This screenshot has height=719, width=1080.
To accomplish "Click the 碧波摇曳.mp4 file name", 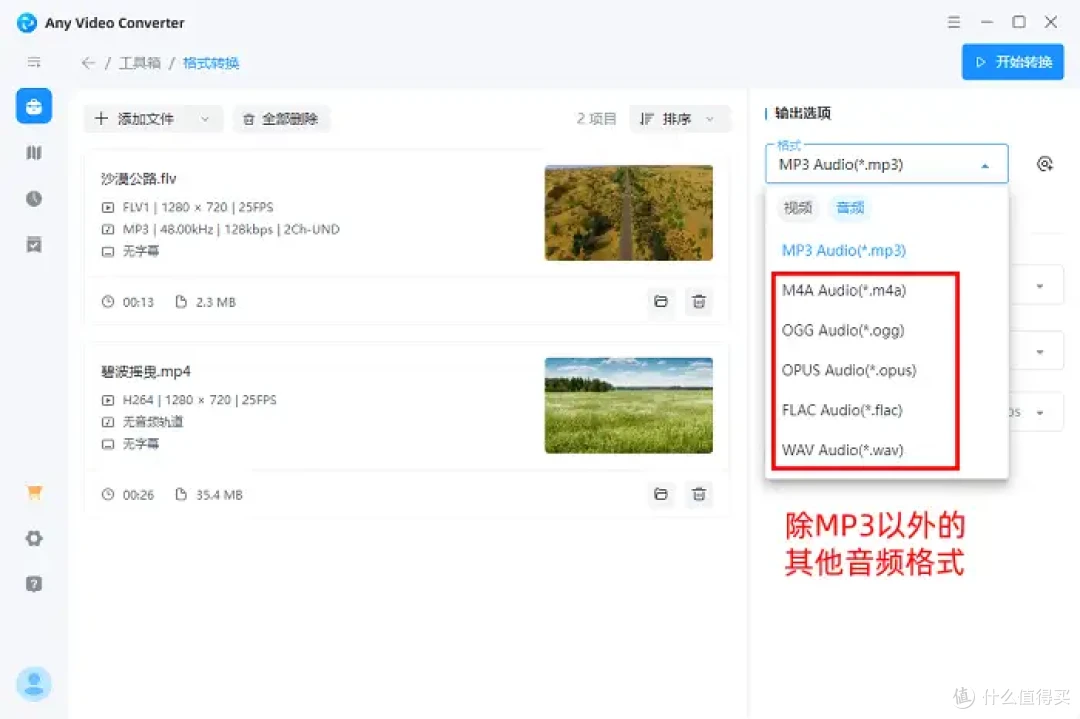I will pyautogui.click(x=145, y=371).
